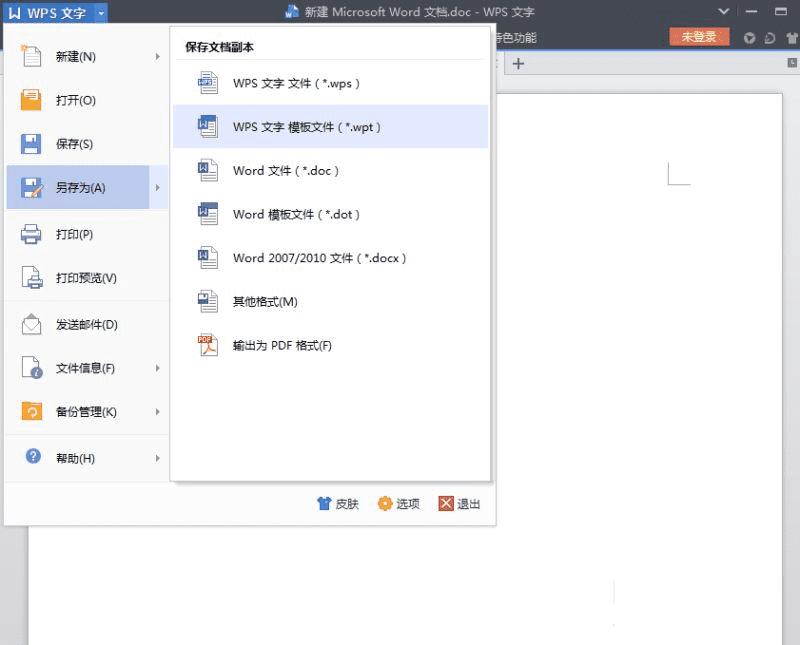Save copy as Word 2007/2010 文件 (*.docx)
The image size is (800, 645).
(331, 258)
